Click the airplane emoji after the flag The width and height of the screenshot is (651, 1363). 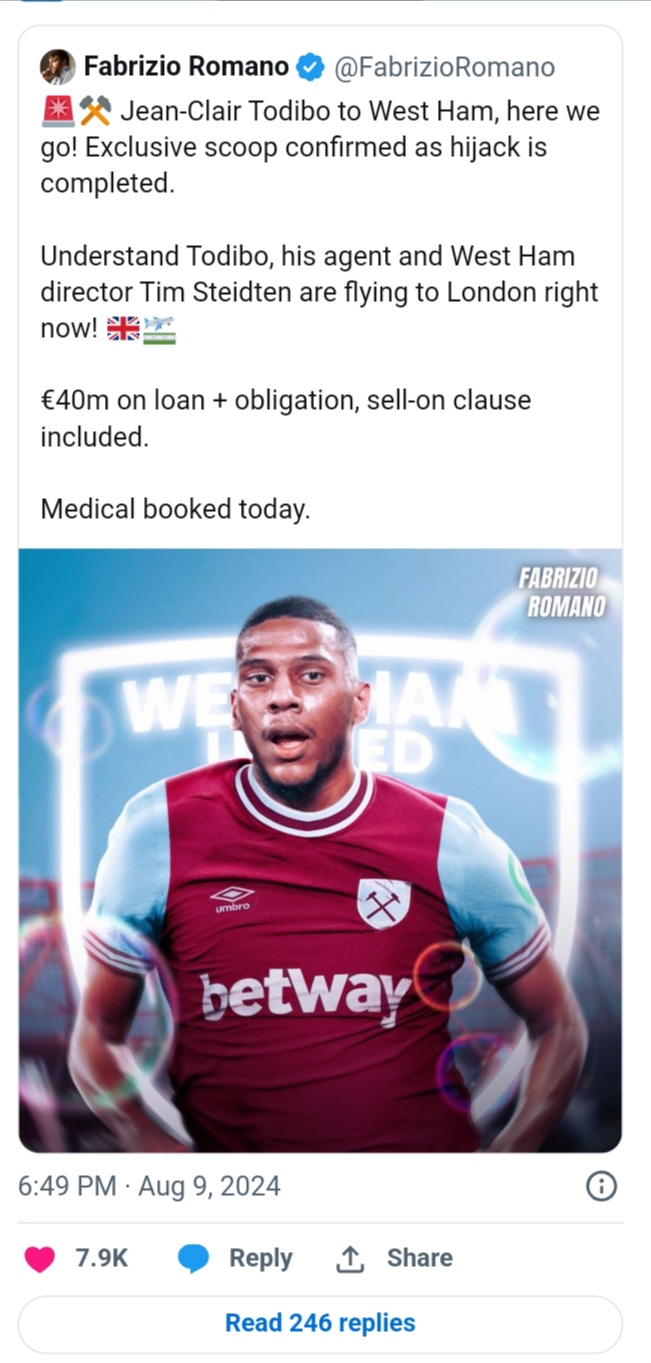click(159, 329)
